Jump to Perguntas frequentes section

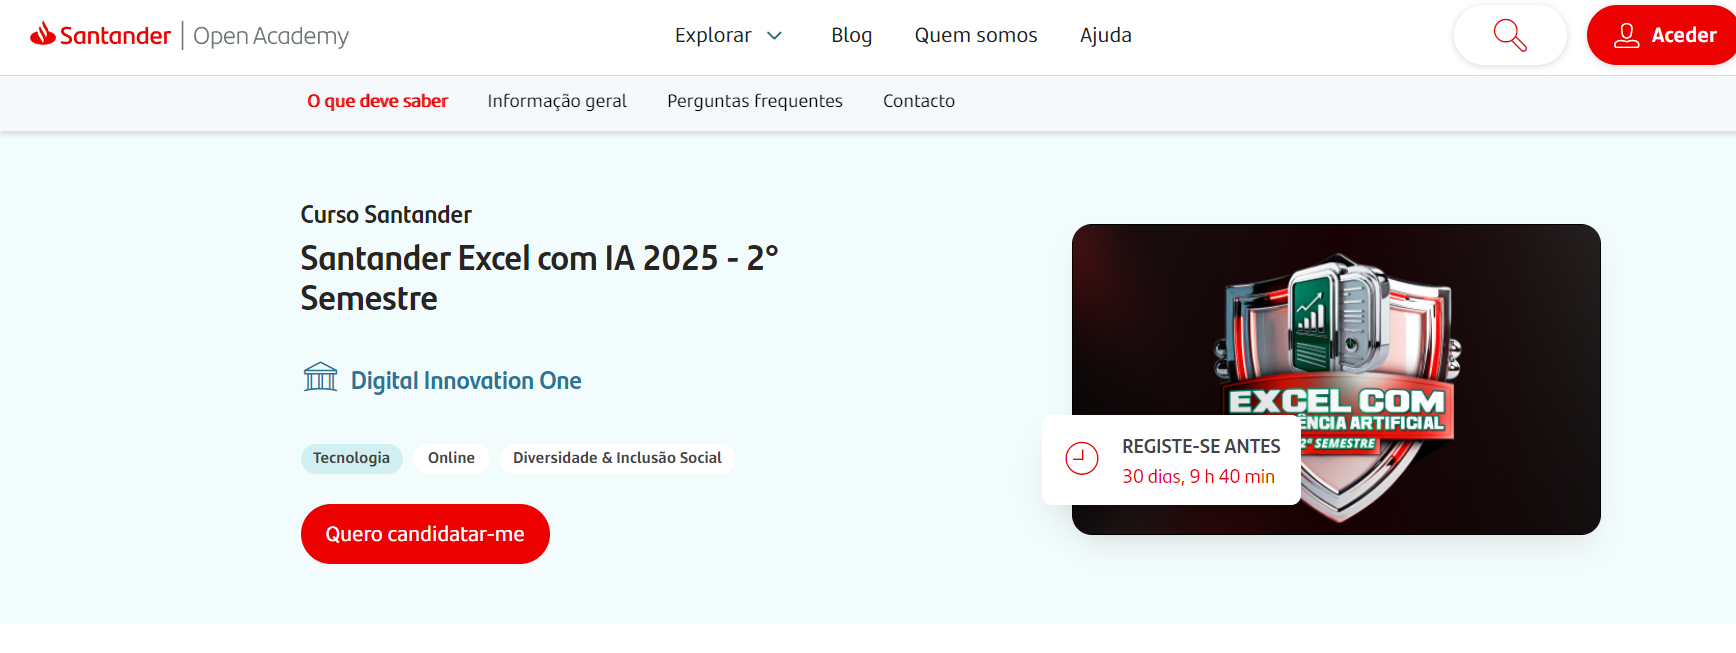tap(754, 101)
